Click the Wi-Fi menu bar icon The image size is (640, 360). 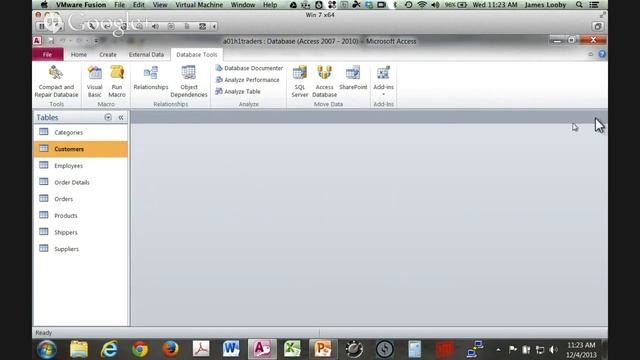point(422,5)
